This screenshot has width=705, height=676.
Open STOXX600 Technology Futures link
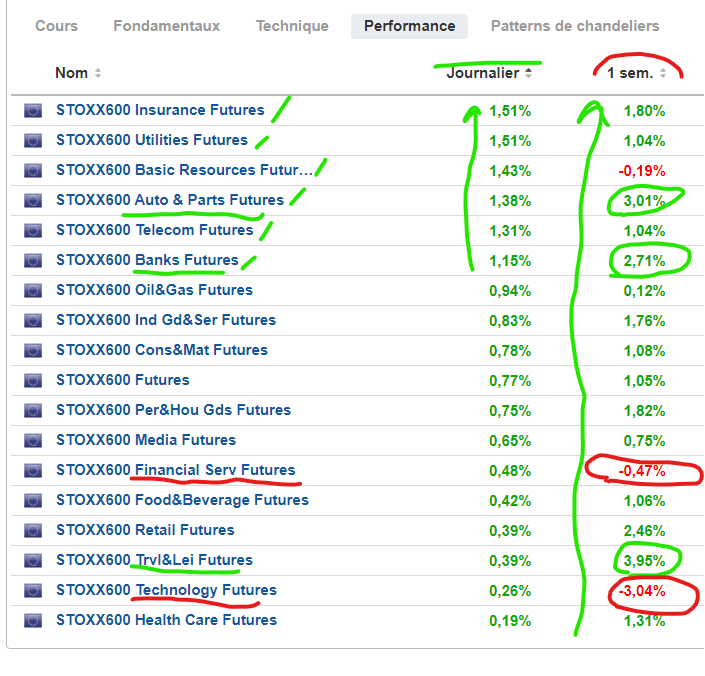click(166, 590)
